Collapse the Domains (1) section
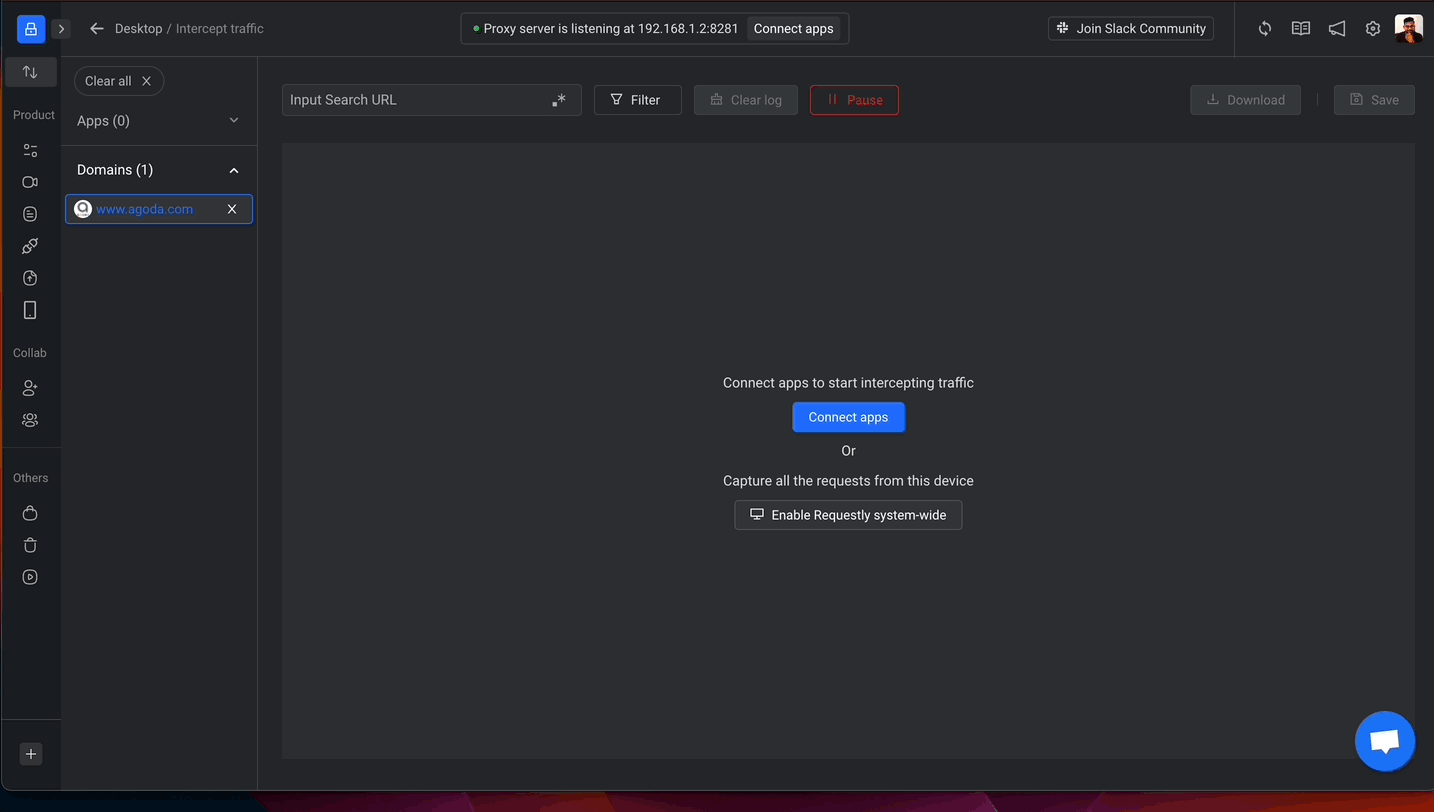The image size is (1434, 812). tap(158, 170)
